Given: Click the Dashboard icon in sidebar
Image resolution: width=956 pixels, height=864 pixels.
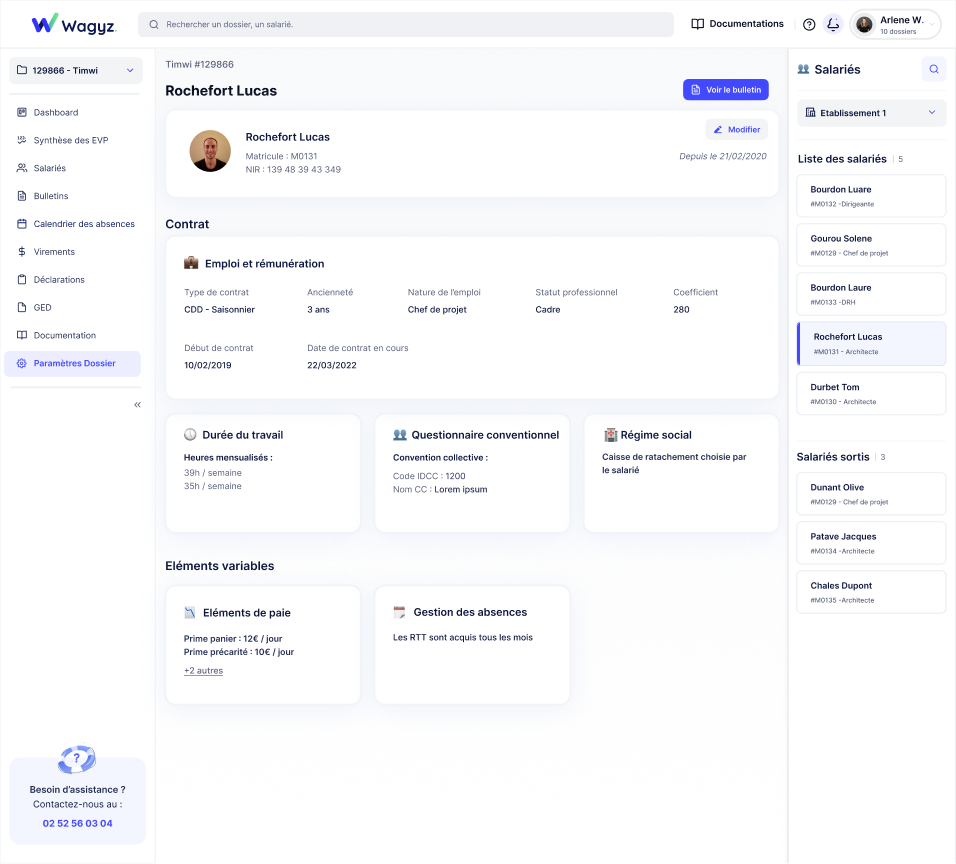Looking at the screenshot, I should tap(22, 112).
